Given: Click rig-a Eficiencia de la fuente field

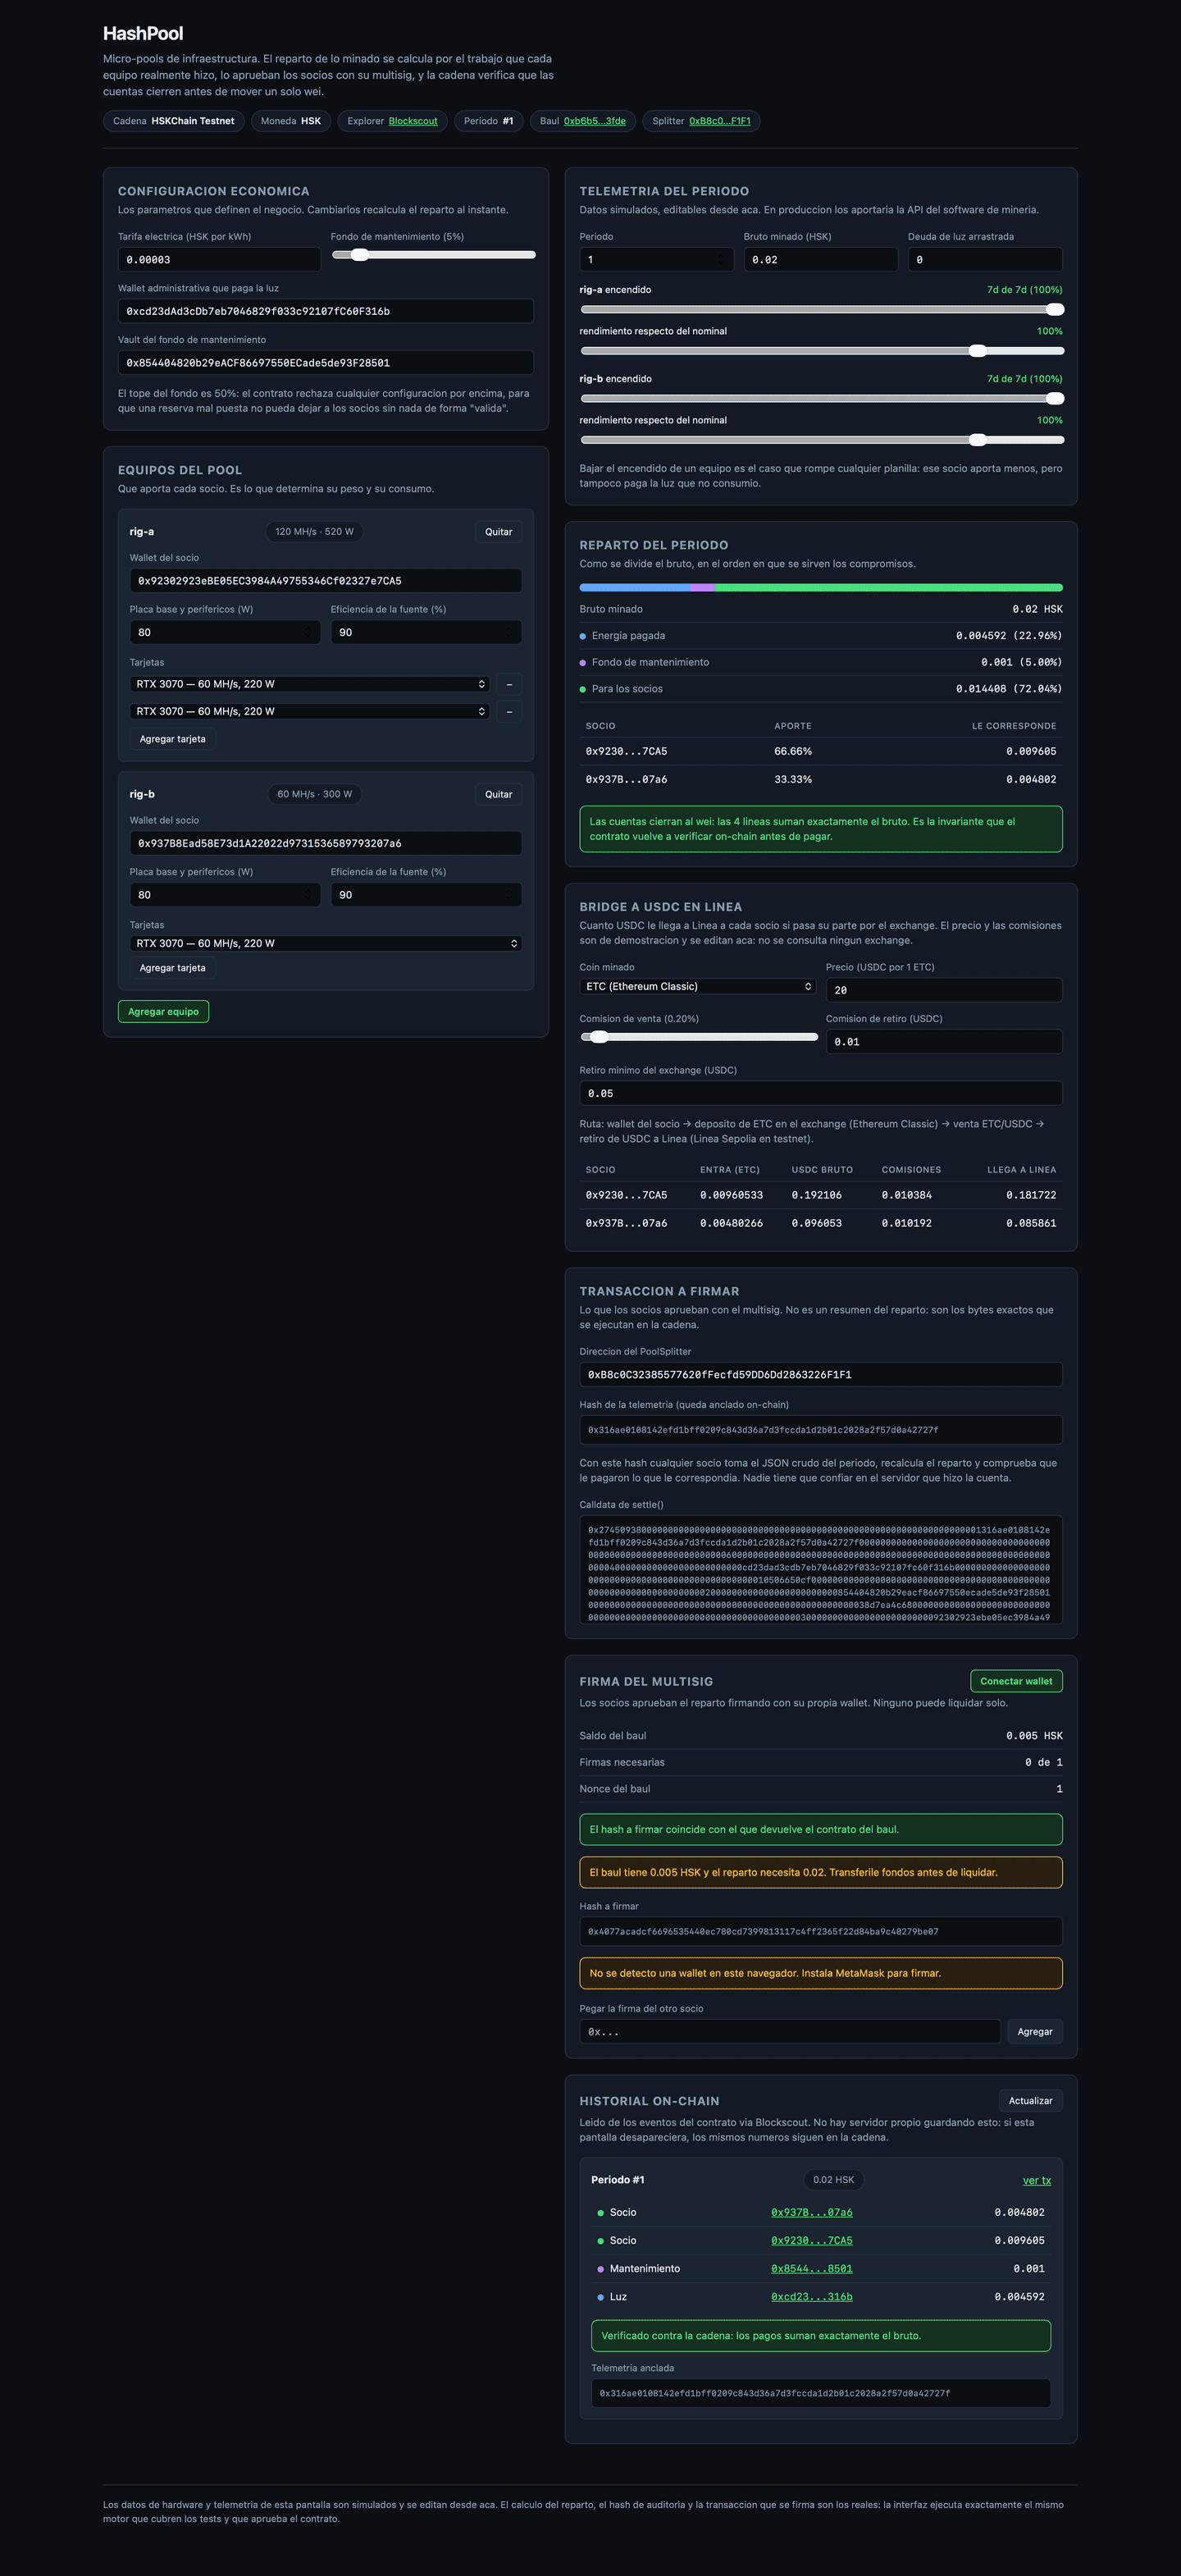Looking at the screenshot, I should tap(426, 632).
